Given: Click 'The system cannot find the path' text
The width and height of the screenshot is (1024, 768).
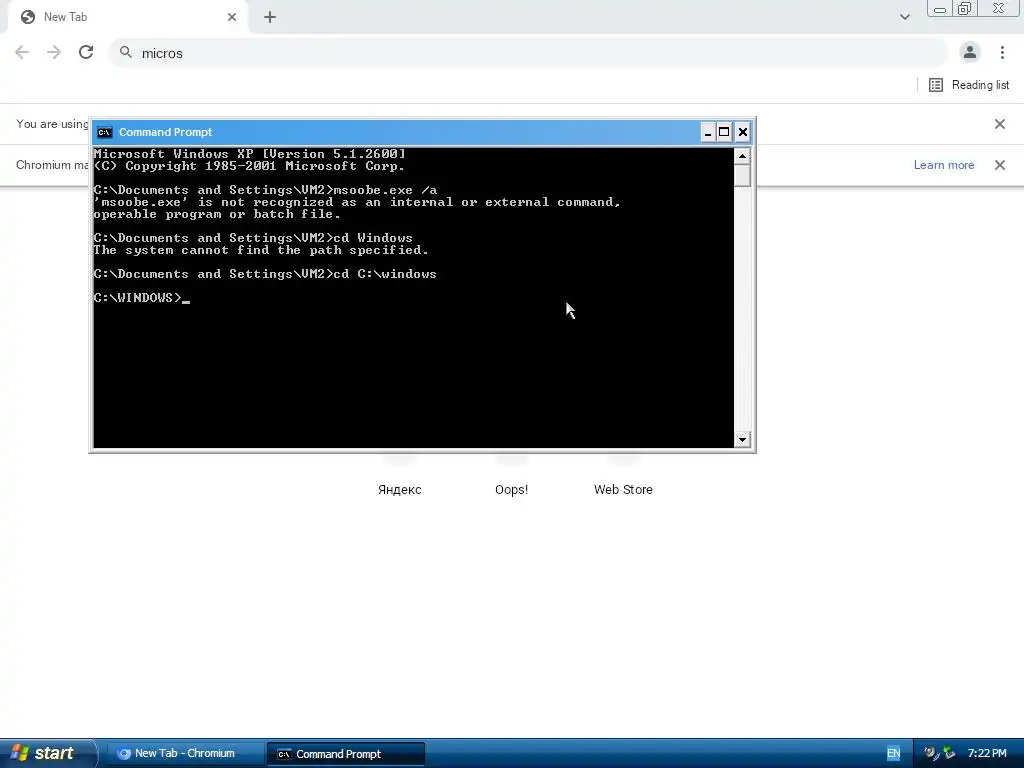Looking at the screenshot, I should (261, 250).
